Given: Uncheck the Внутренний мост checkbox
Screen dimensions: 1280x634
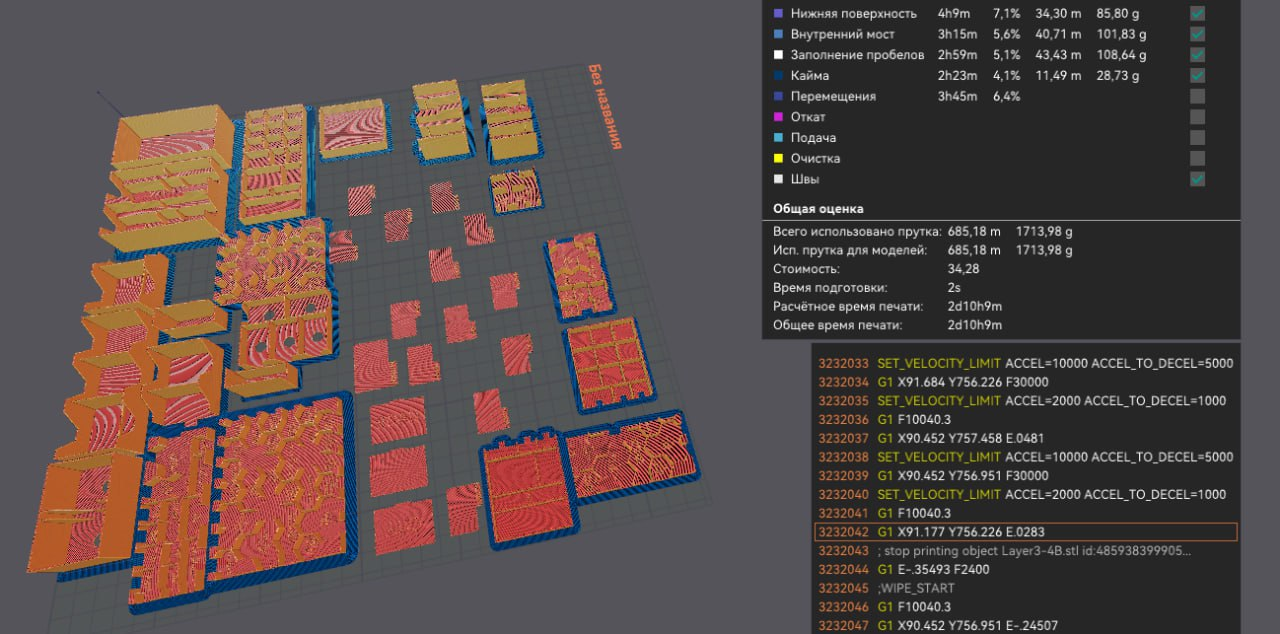Looking at the screenshot, I should click(1197, 34).
